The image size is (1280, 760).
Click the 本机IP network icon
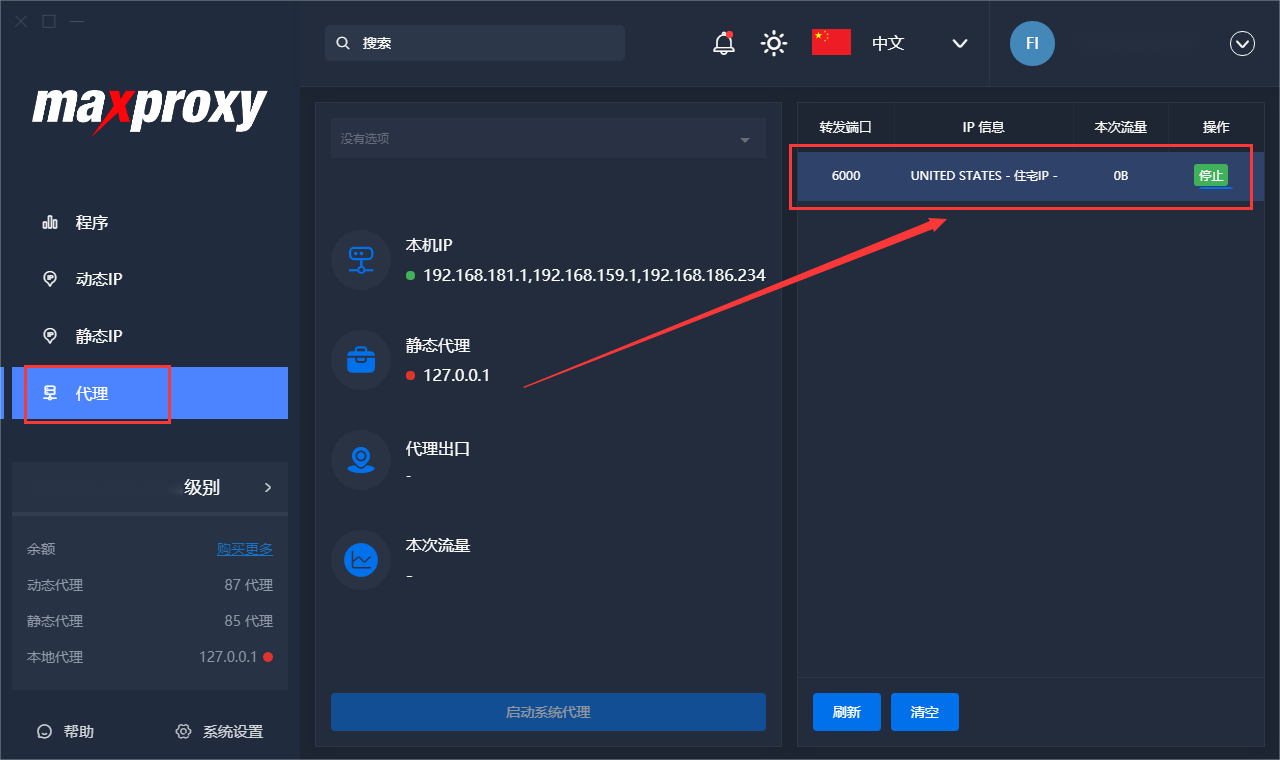click(x=361, y=260)
